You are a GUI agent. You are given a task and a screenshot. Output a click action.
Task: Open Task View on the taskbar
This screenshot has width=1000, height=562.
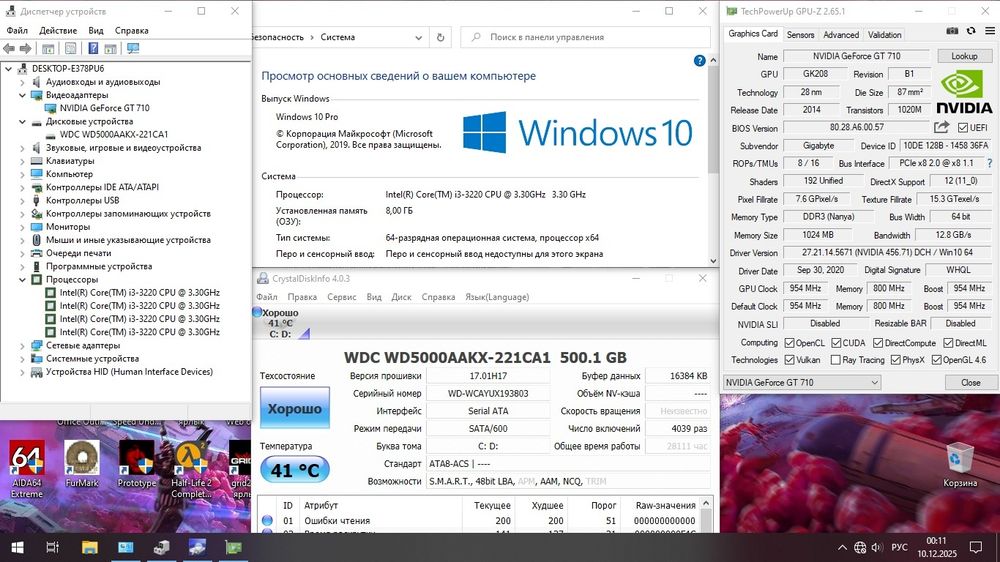coord(53,547)
